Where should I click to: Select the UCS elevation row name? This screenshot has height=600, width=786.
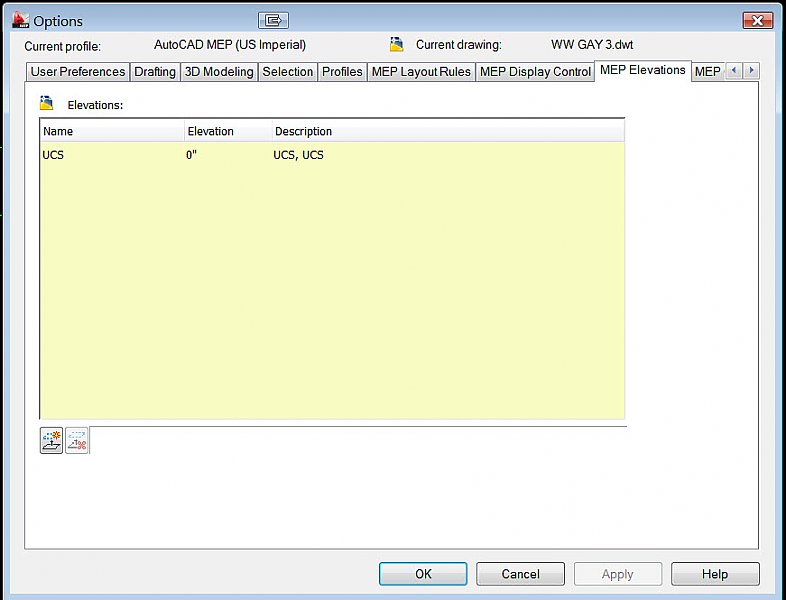[53, 155]
